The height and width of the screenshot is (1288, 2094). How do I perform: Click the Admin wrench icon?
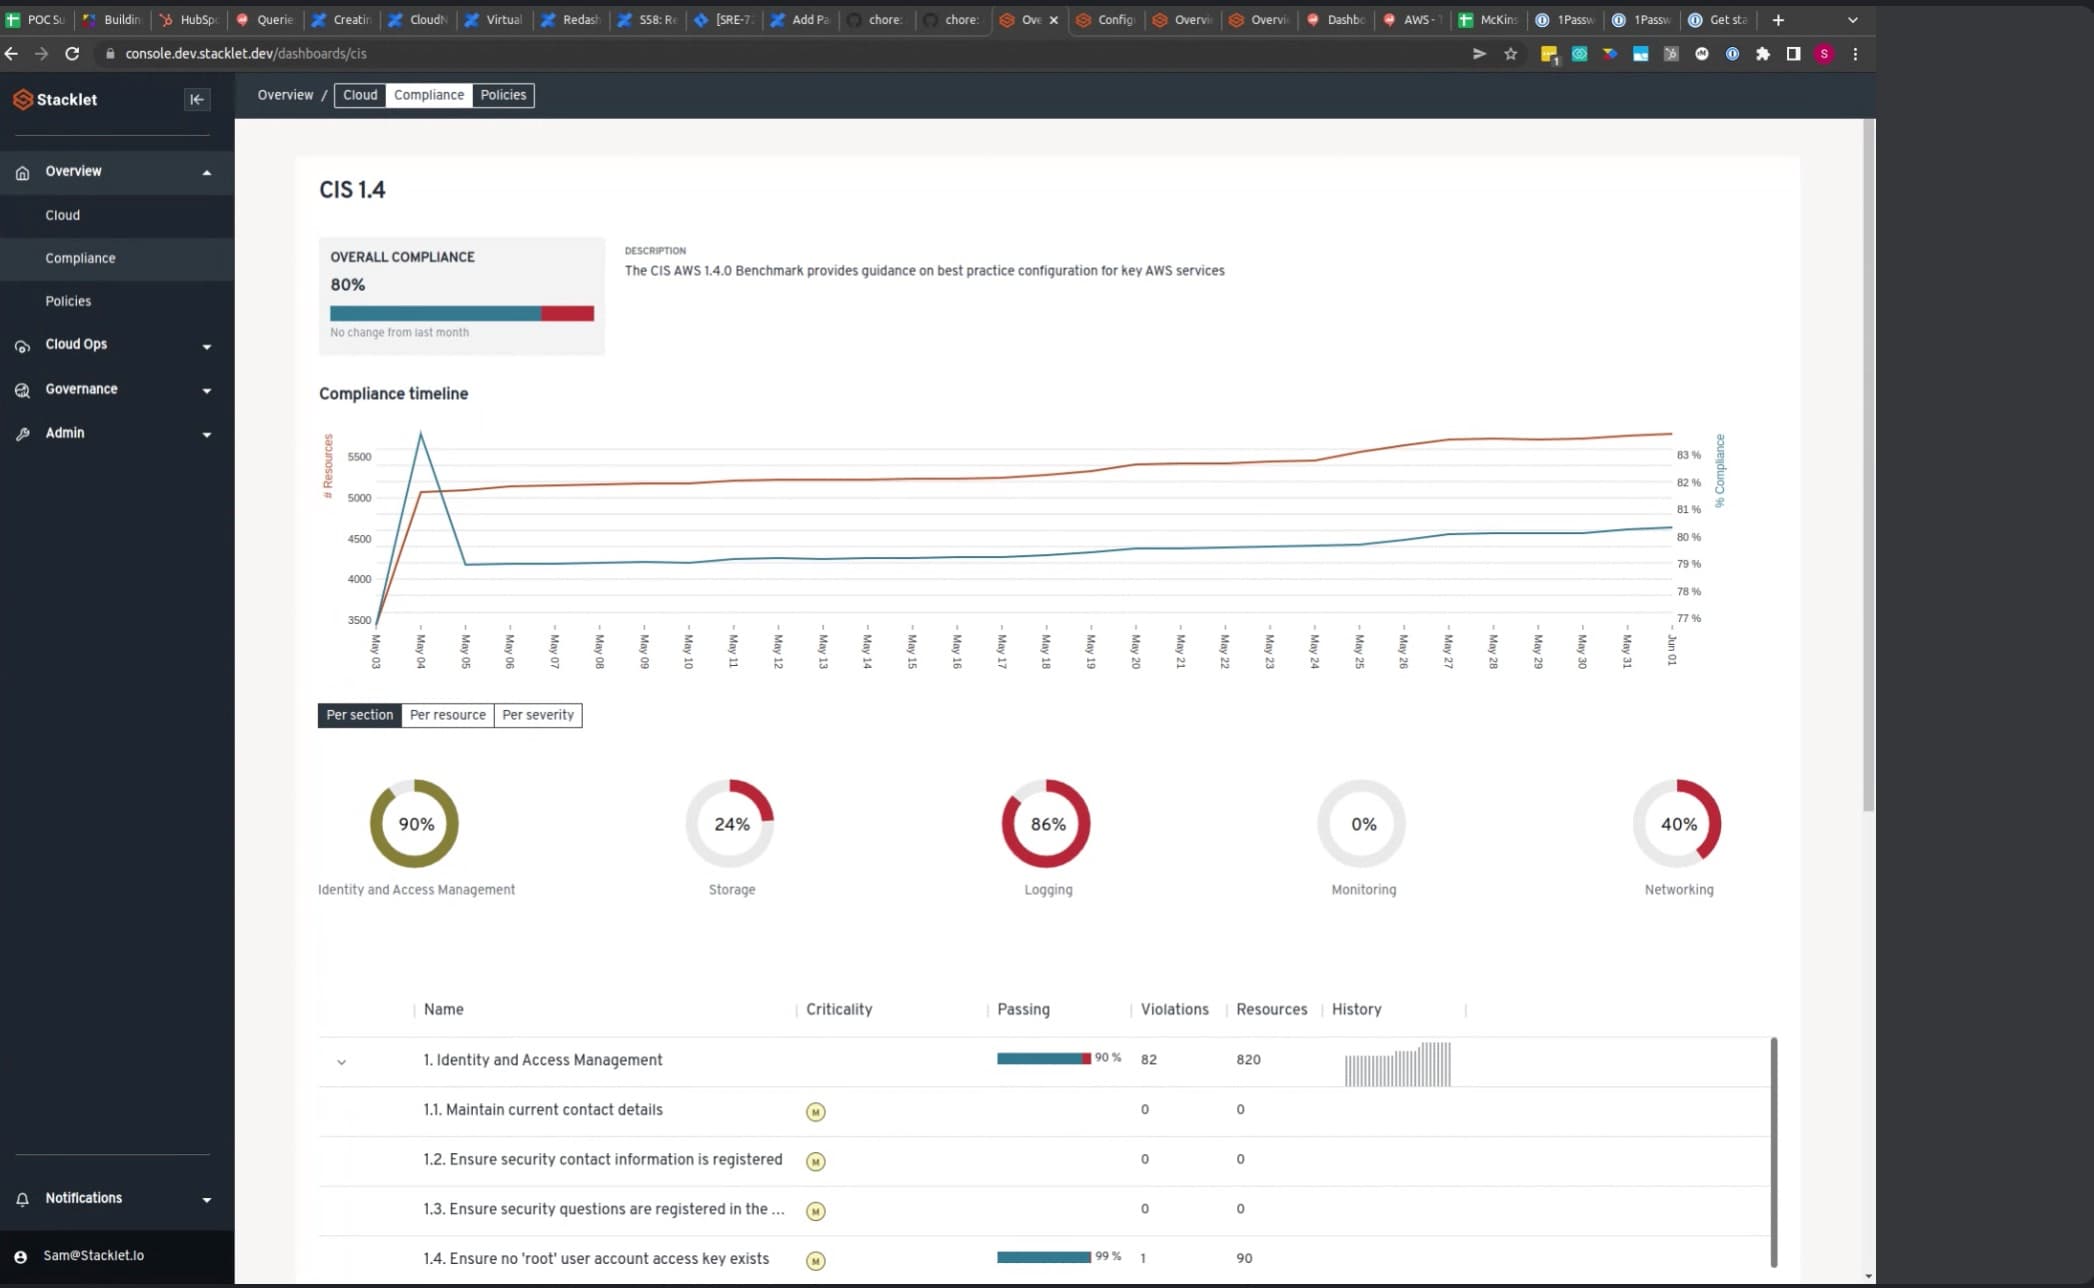pos(21,433)
